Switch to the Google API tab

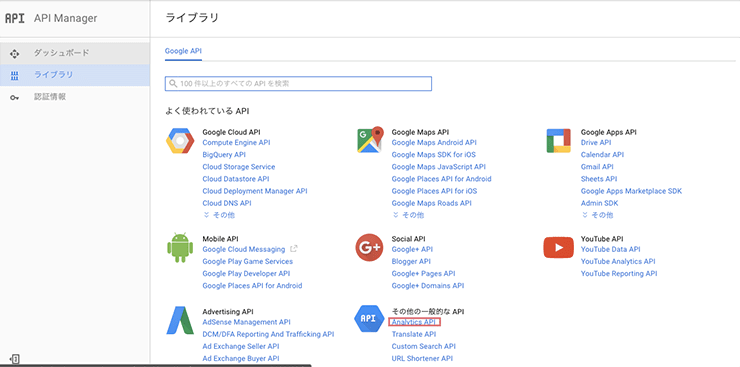[183, 51]
